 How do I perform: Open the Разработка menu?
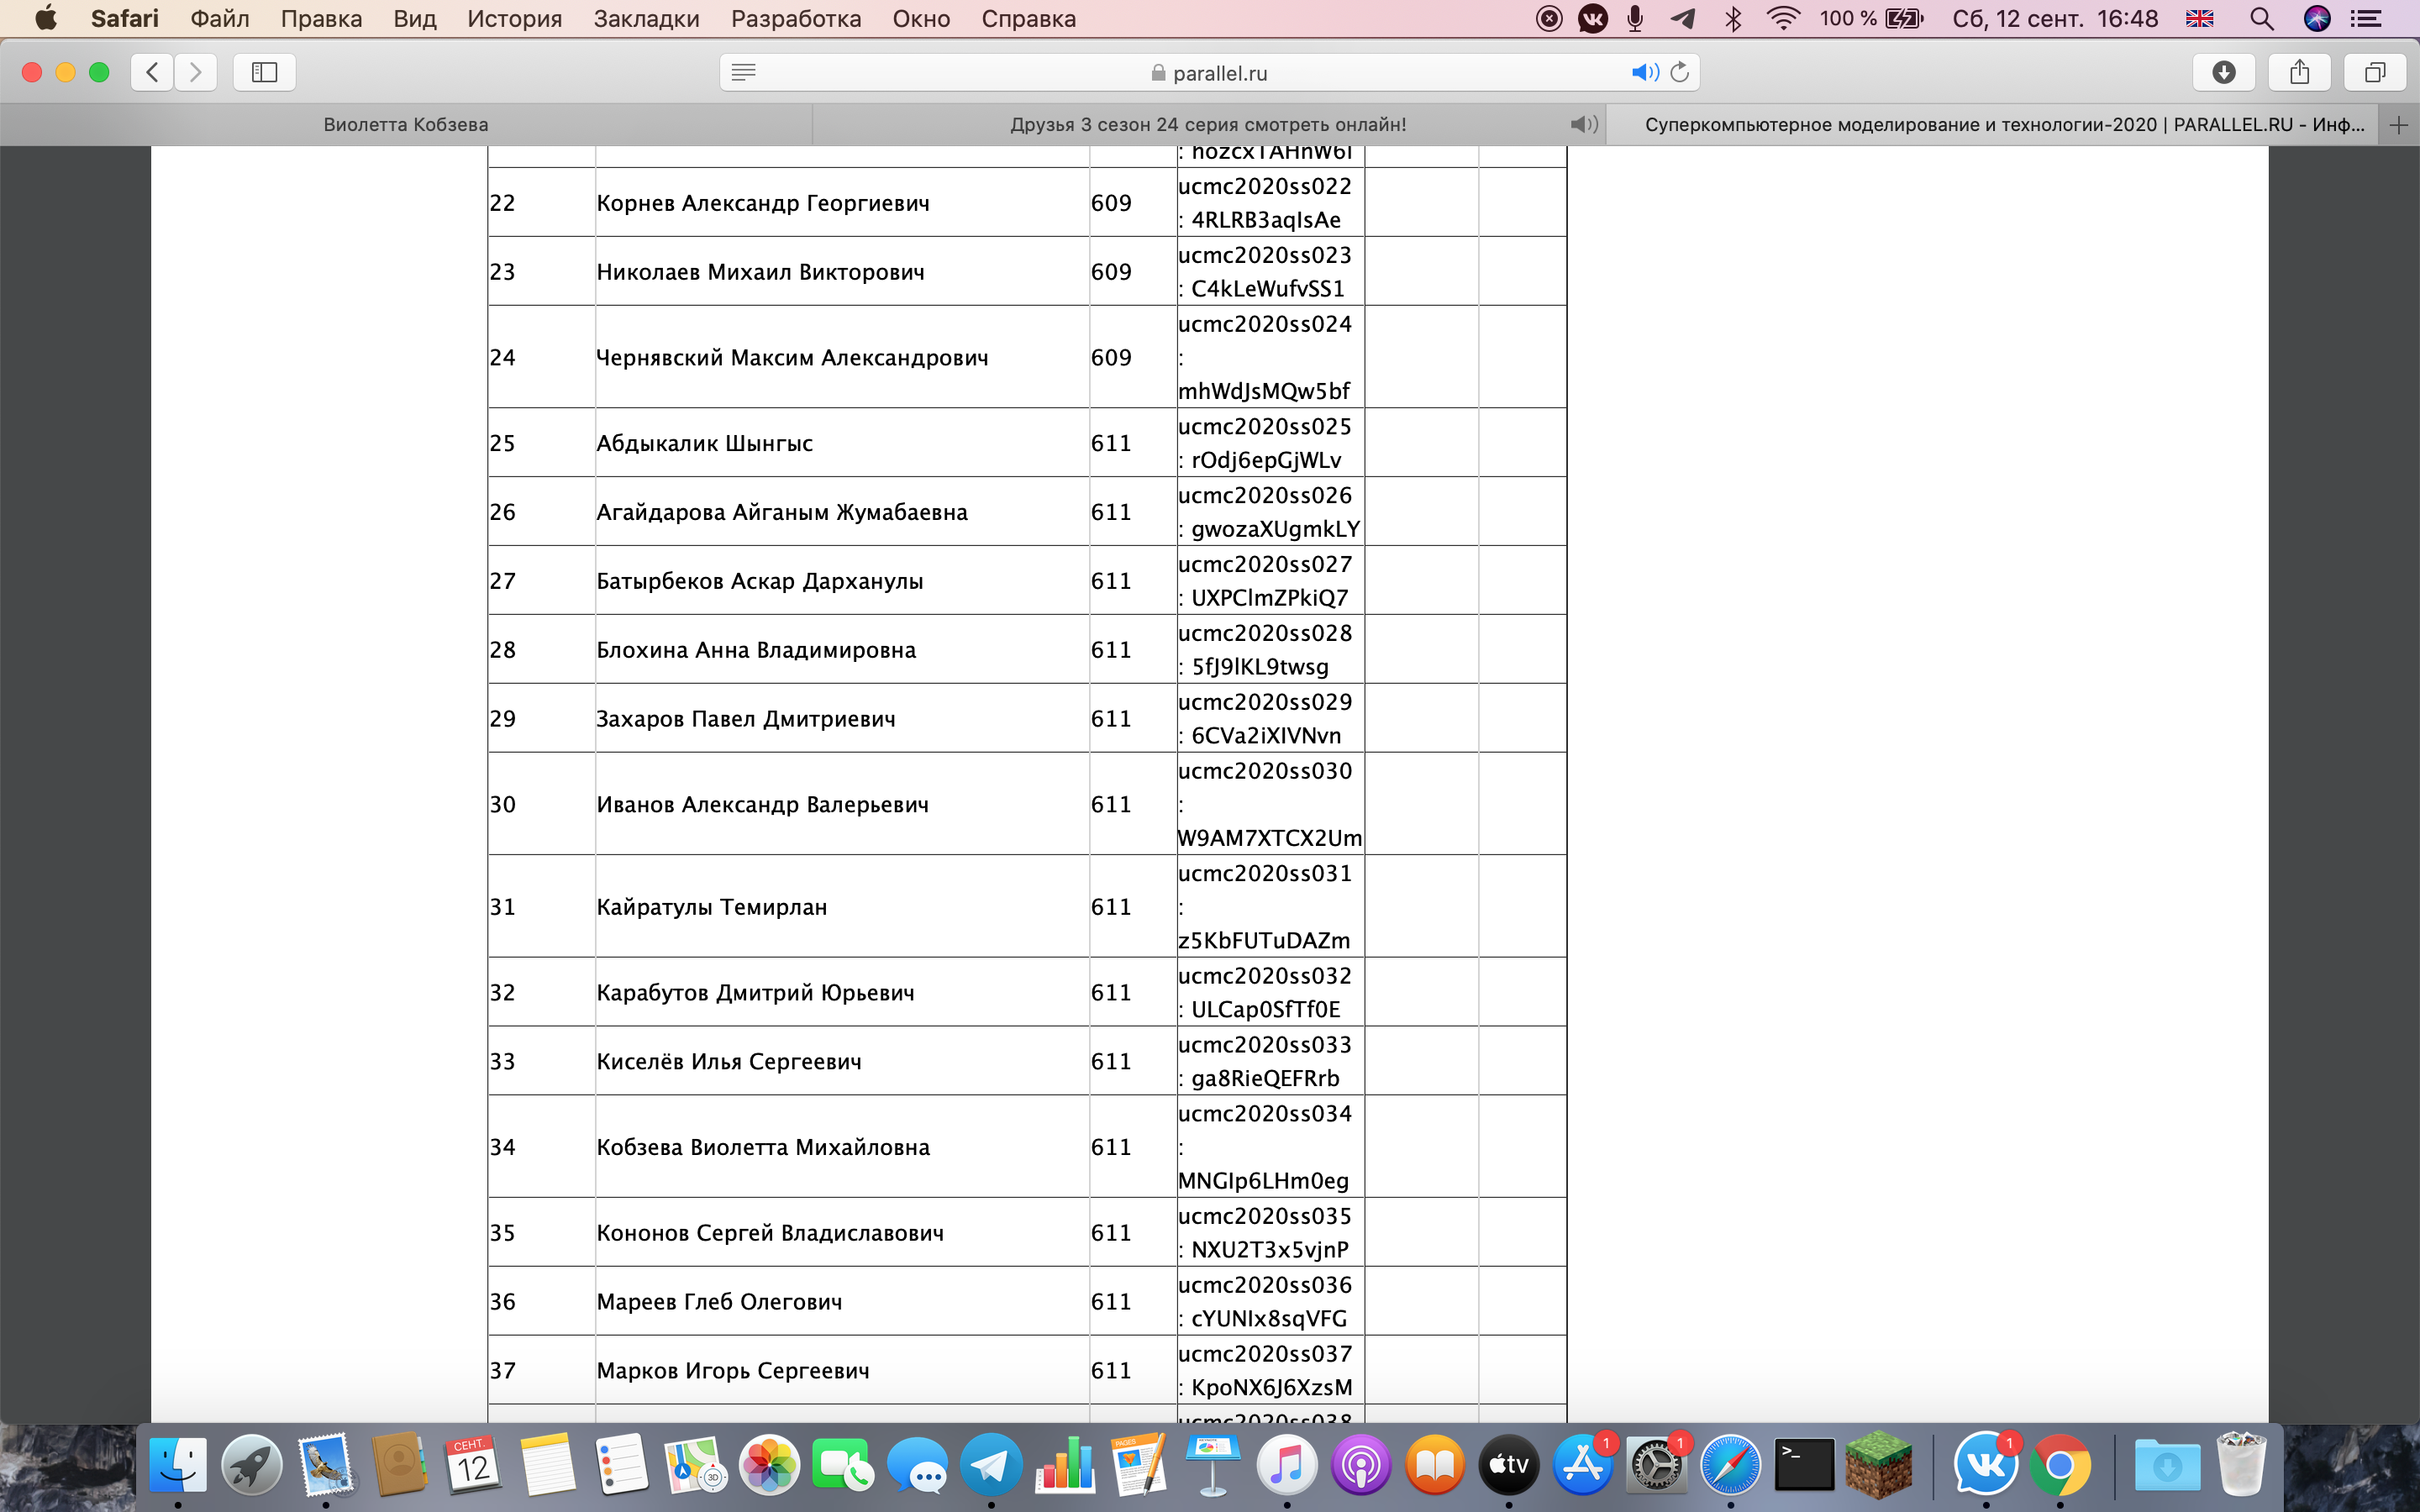[x=796, y=18]
